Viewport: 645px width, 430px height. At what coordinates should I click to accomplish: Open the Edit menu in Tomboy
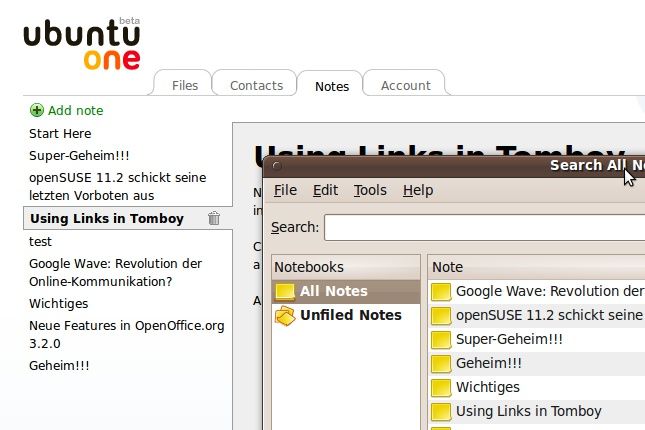click(x=325, y=191)
